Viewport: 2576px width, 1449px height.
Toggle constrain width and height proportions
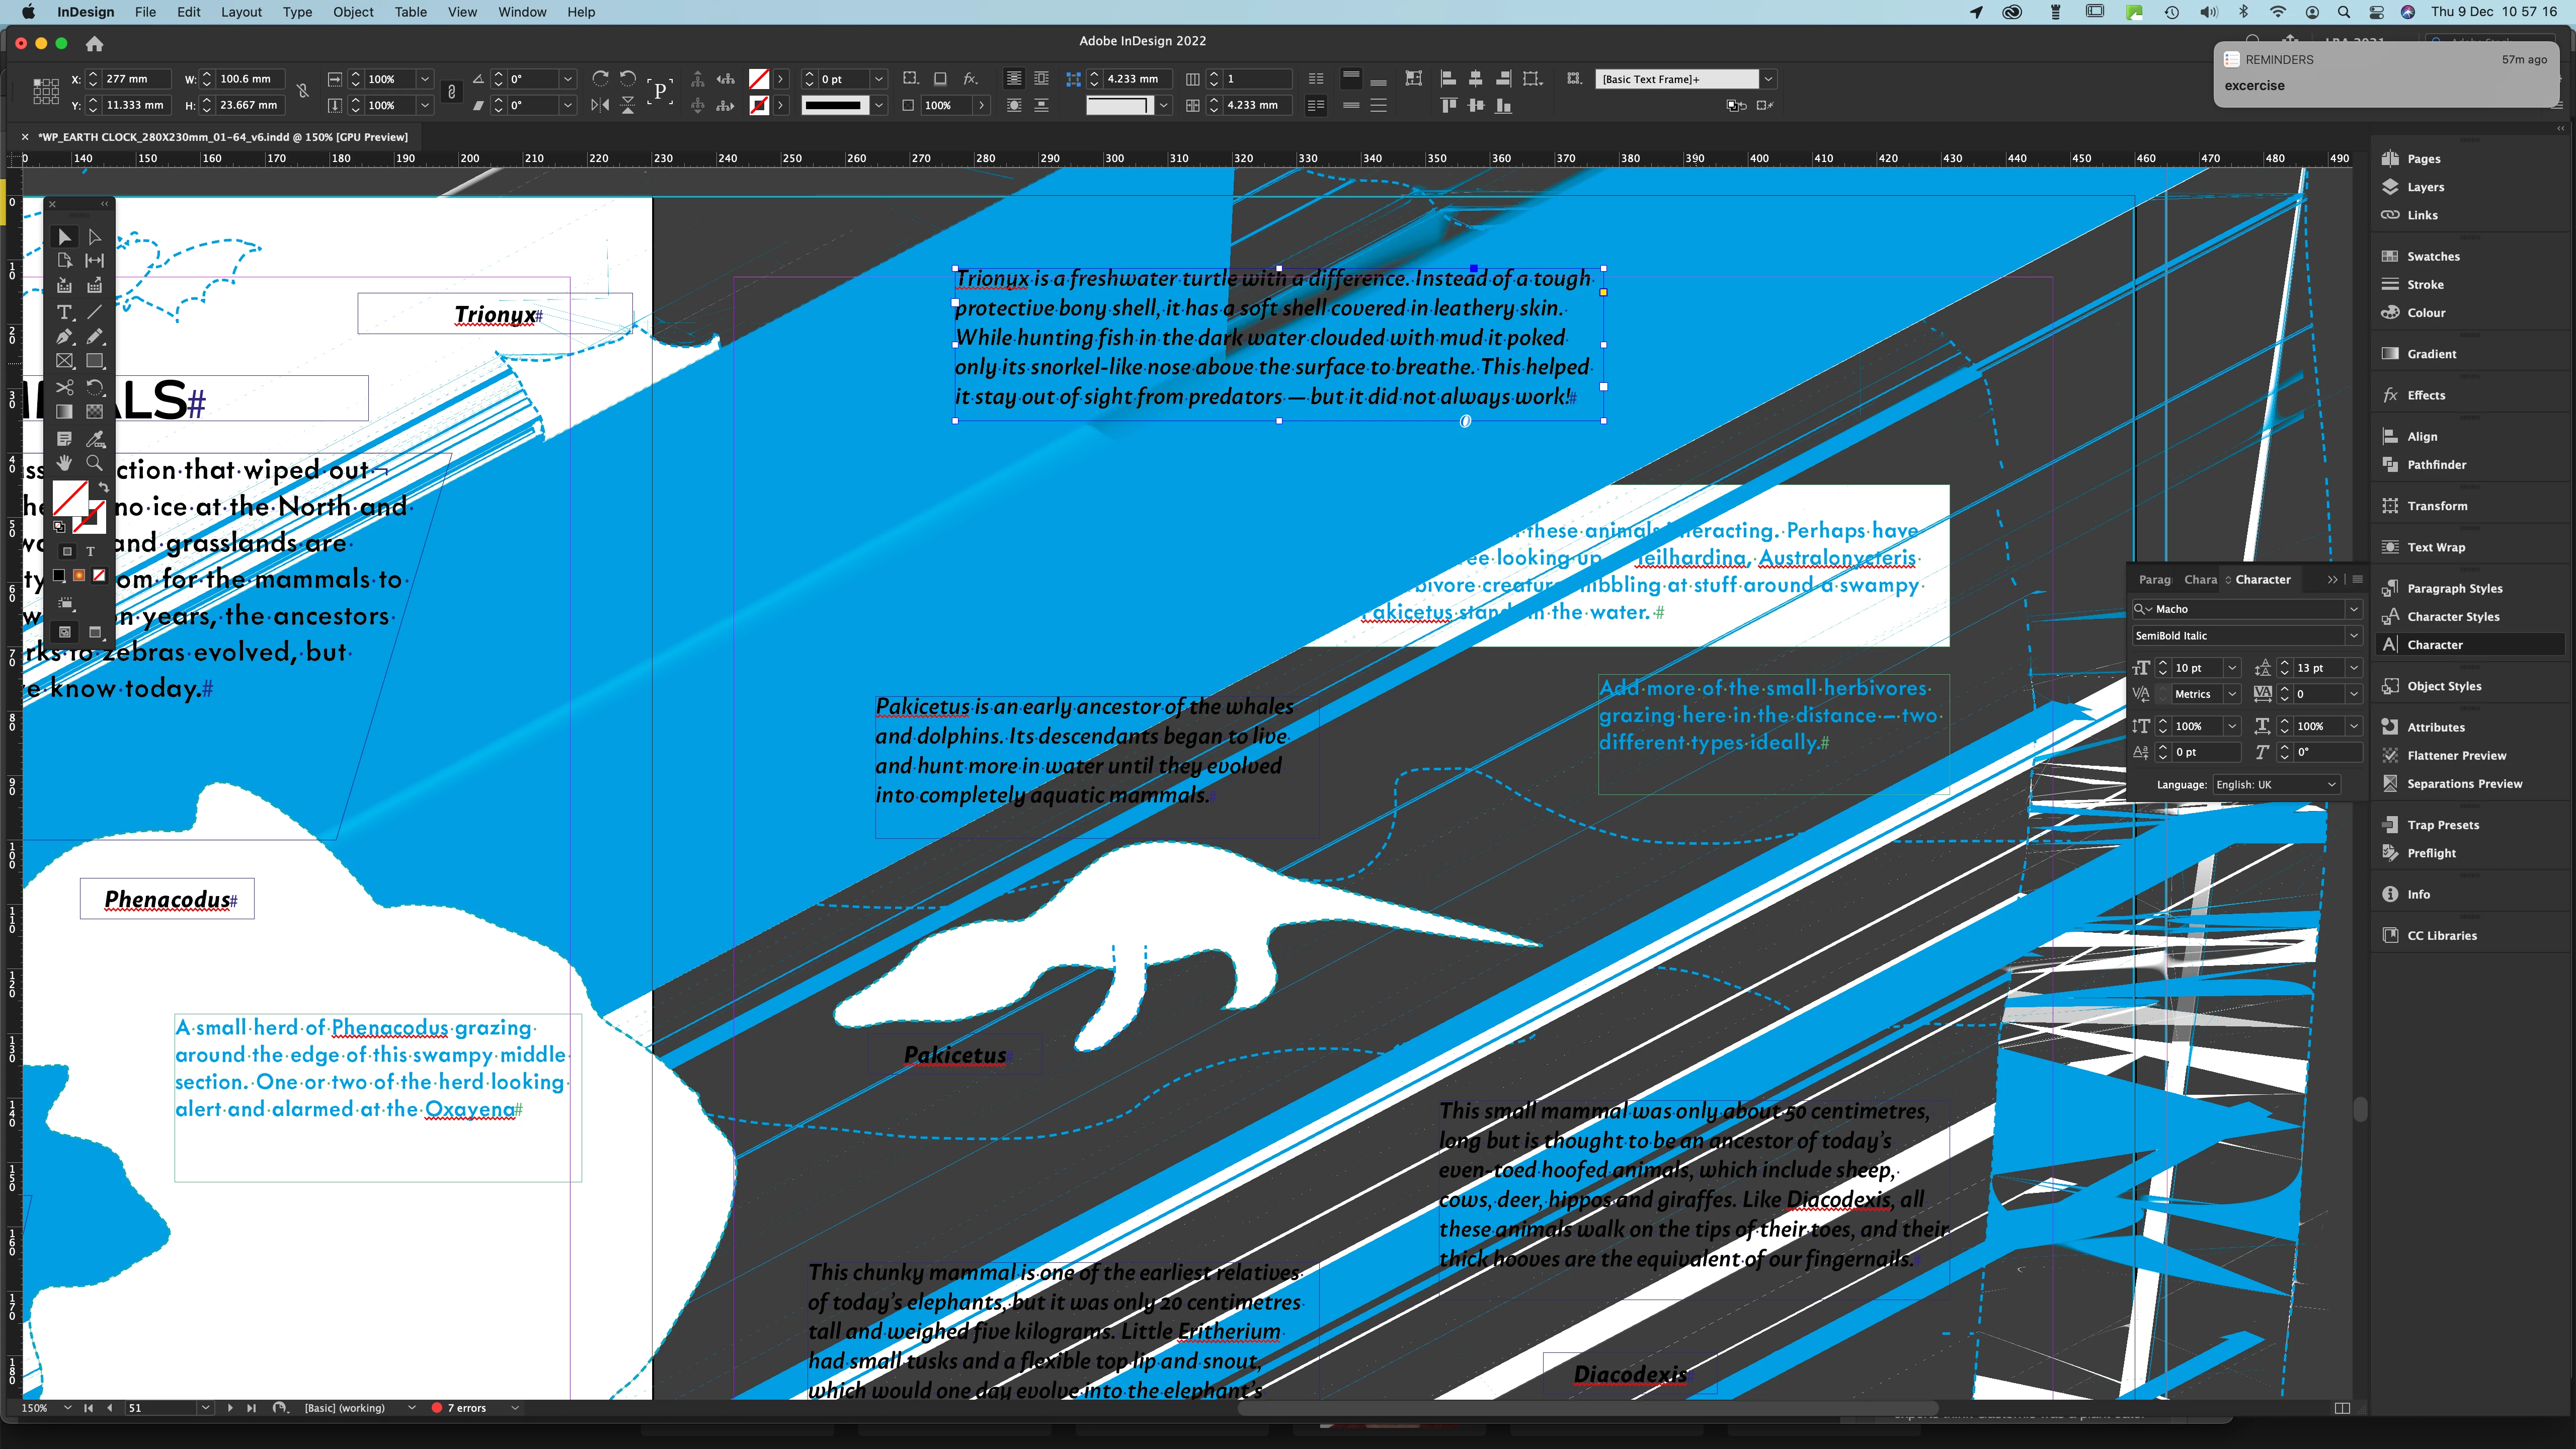pos(302,92)
